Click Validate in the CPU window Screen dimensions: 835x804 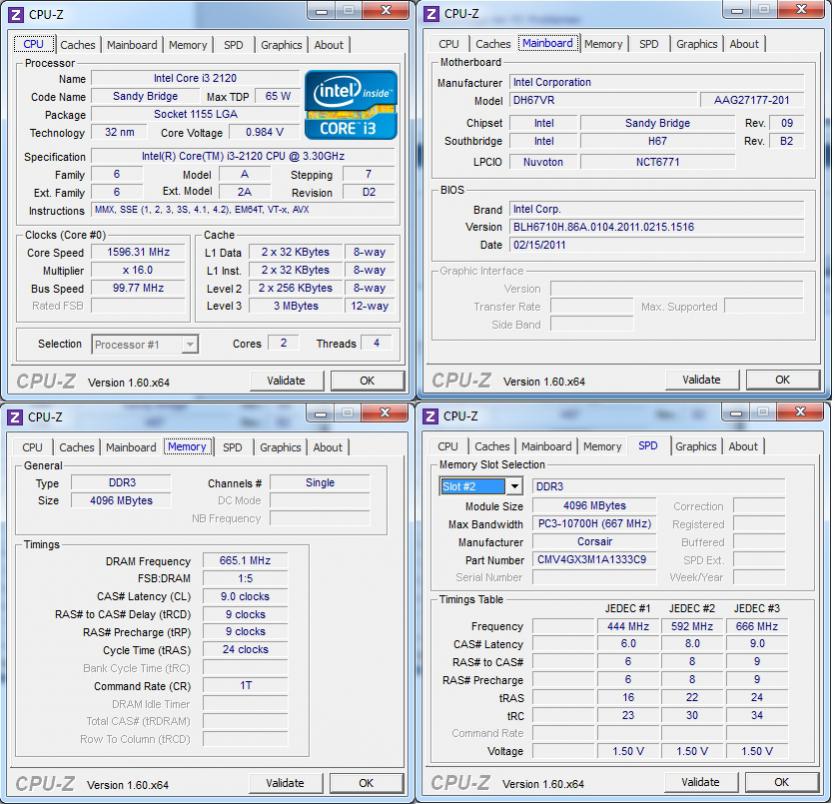pyautogui.click(x=286, y=381)
